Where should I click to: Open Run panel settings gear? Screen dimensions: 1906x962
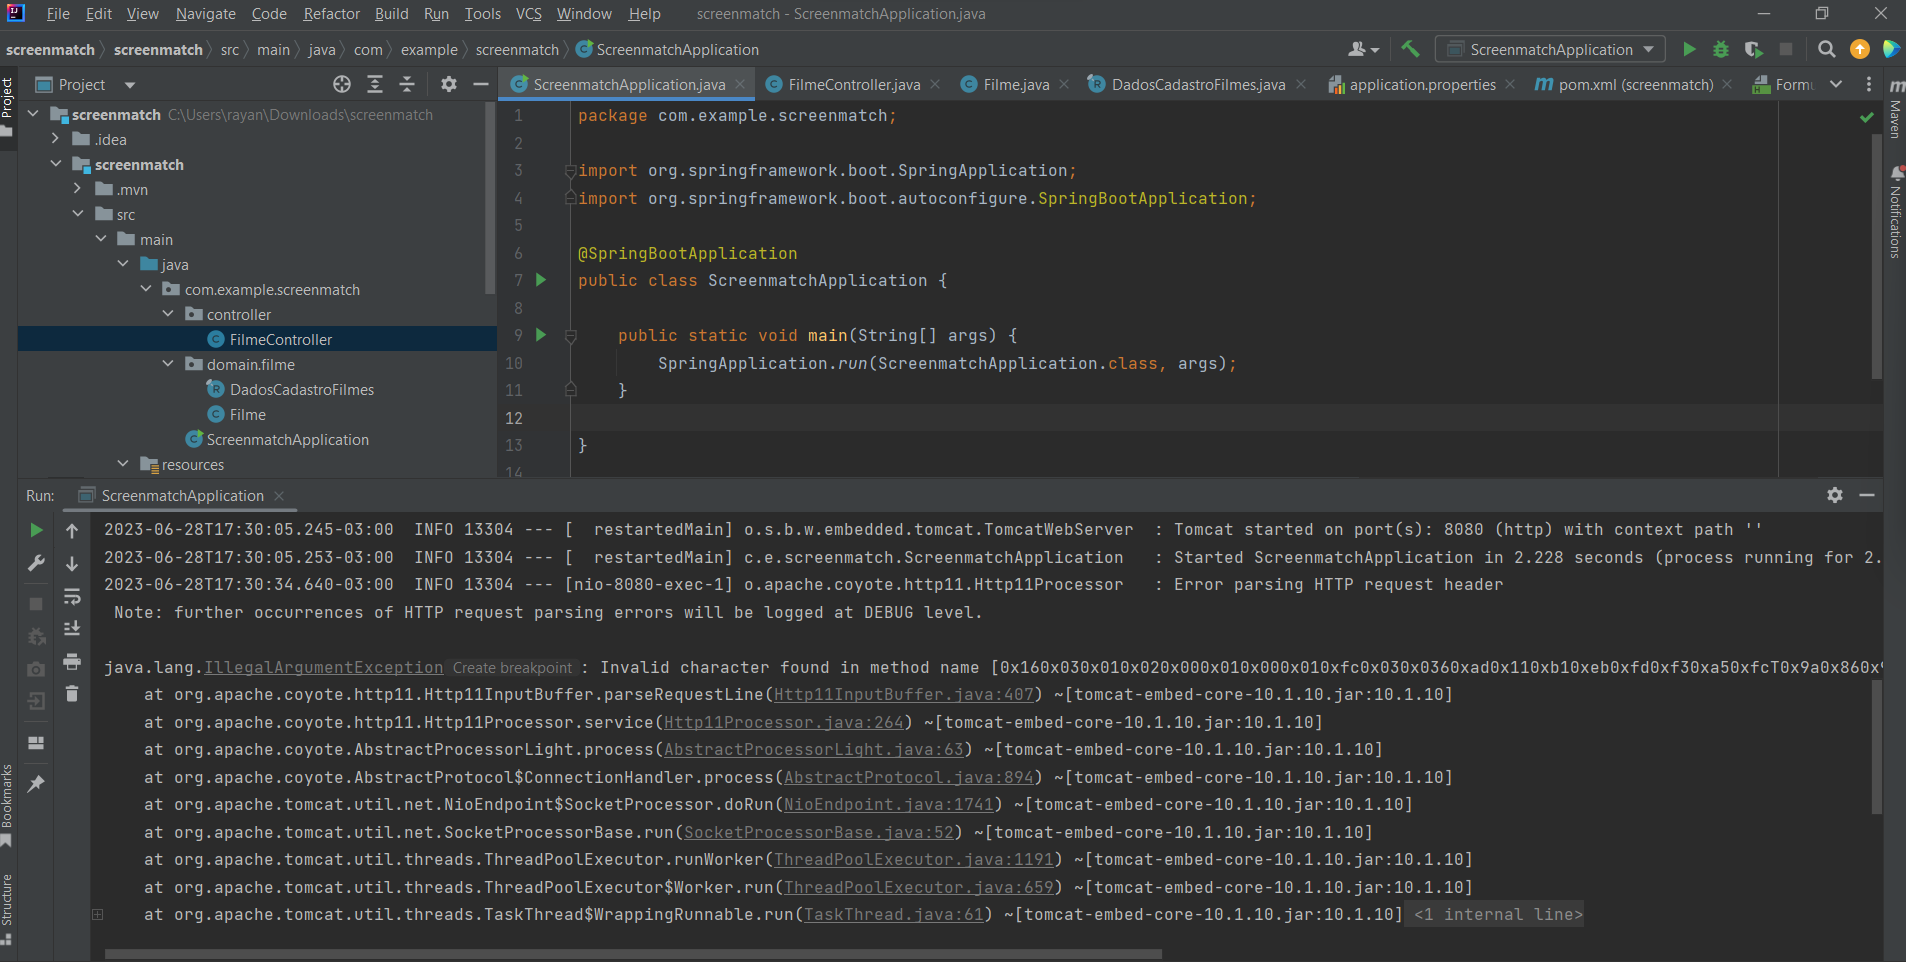coord(1835,495)
